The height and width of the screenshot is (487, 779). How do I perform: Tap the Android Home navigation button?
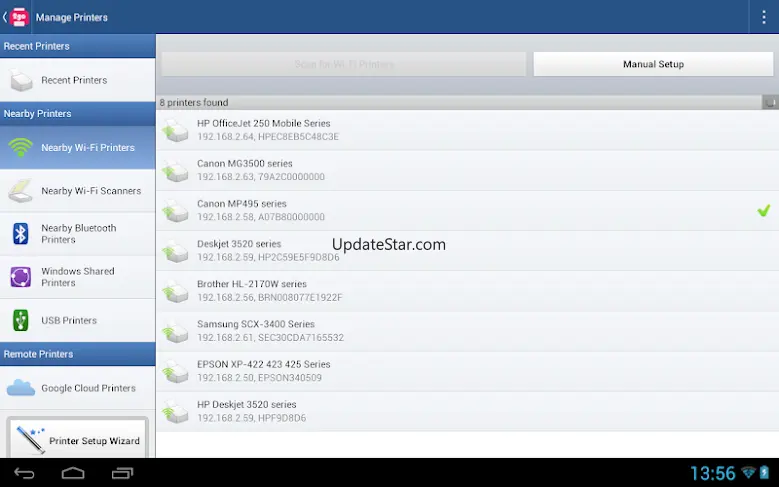(73, 473)
